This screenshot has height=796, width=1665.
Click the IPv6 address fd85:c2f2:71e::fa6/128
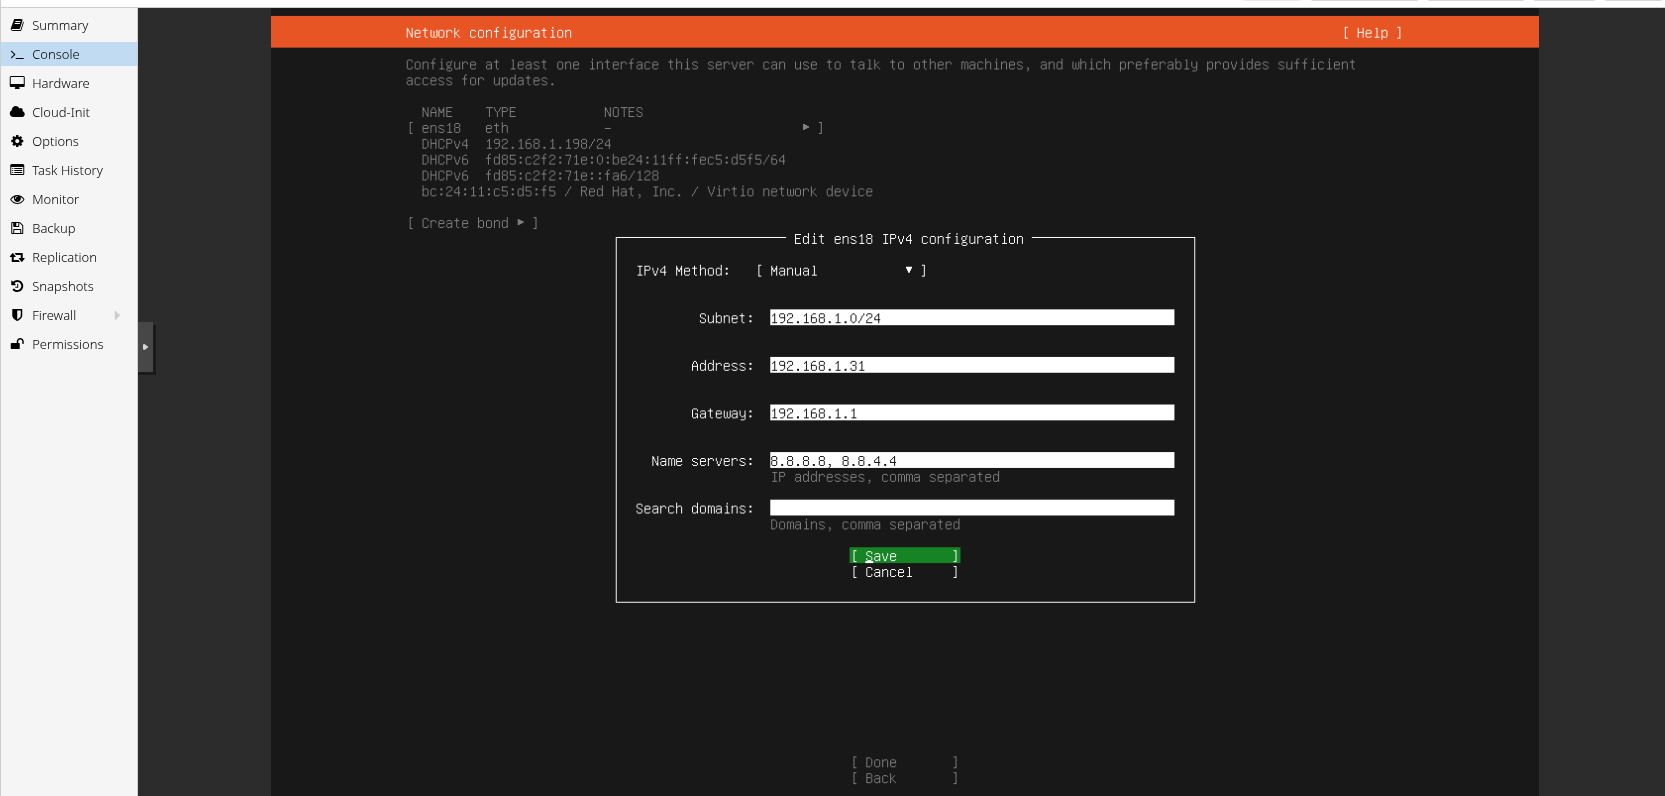tap(572, 176)
